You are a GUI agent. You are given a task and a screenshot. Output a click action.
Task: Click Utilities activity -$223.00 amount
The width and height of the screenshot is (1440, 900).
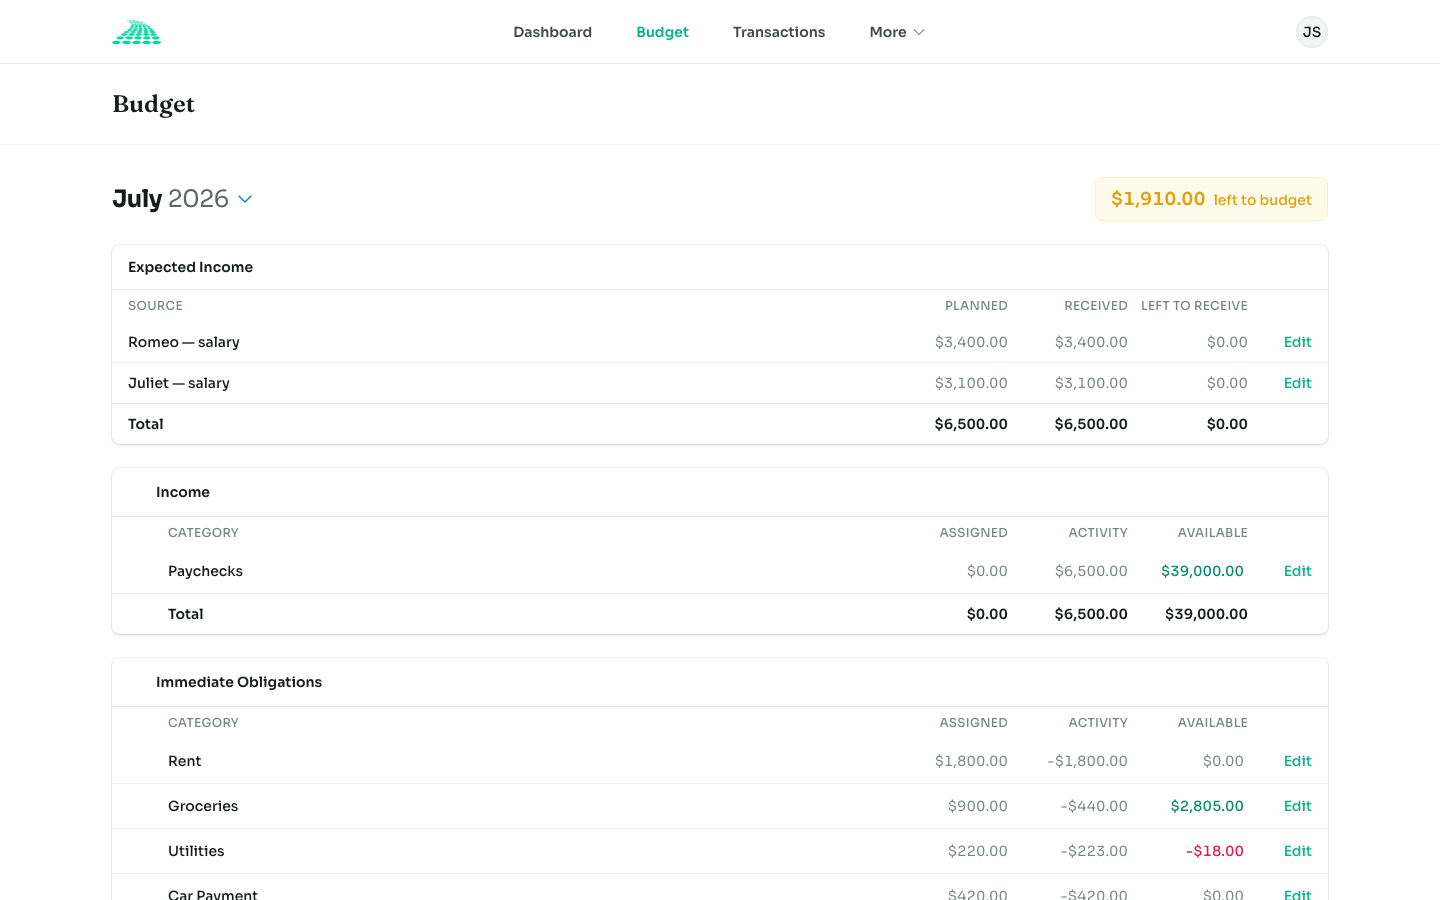click(1094, 851)
